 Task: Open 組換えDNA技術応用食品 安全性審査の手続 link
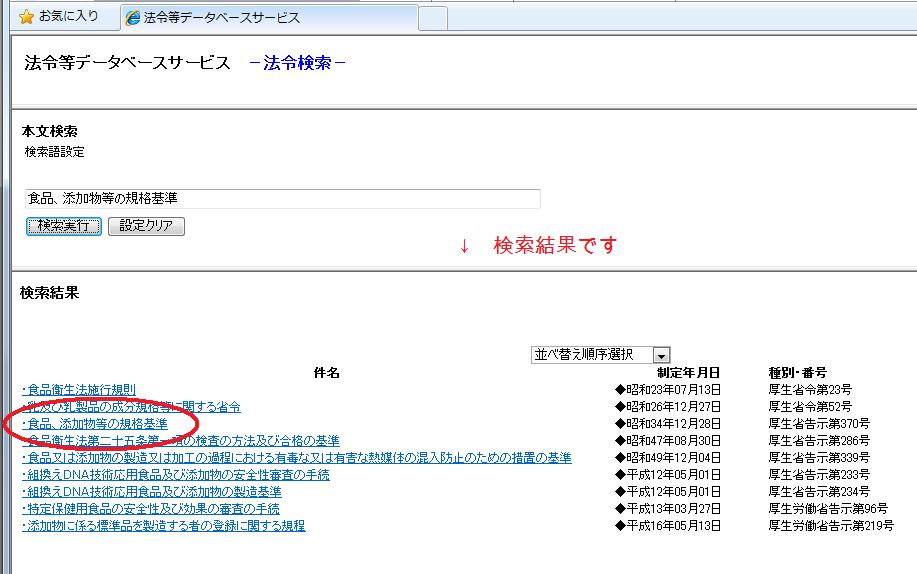click(x=176, y=475)
